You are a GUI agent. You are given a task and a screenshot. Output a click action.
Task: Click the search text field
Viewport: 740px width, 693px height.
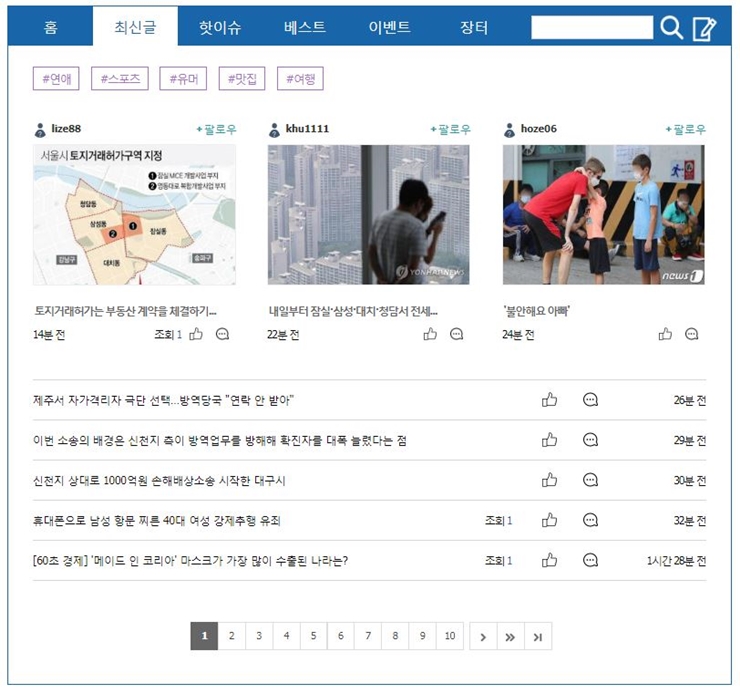point(591,28)
